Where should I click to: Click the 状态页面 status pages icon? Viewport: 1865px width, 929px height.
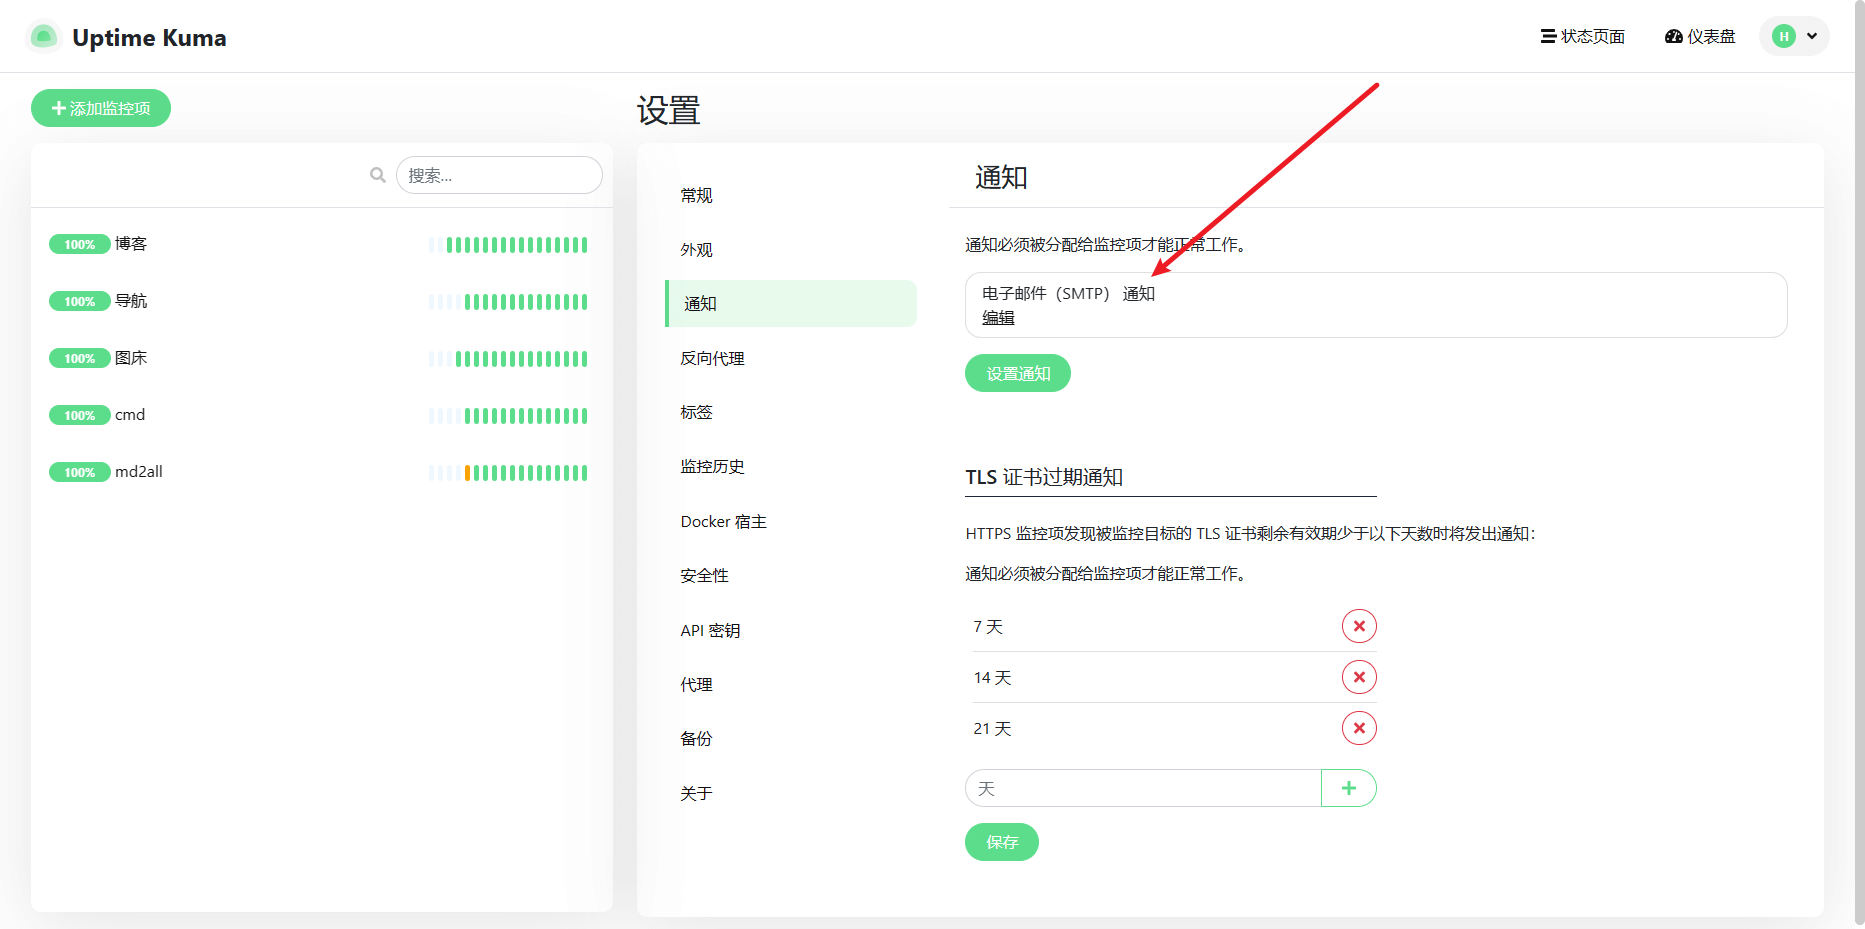pyautogui.click(x=1546, y=36)
